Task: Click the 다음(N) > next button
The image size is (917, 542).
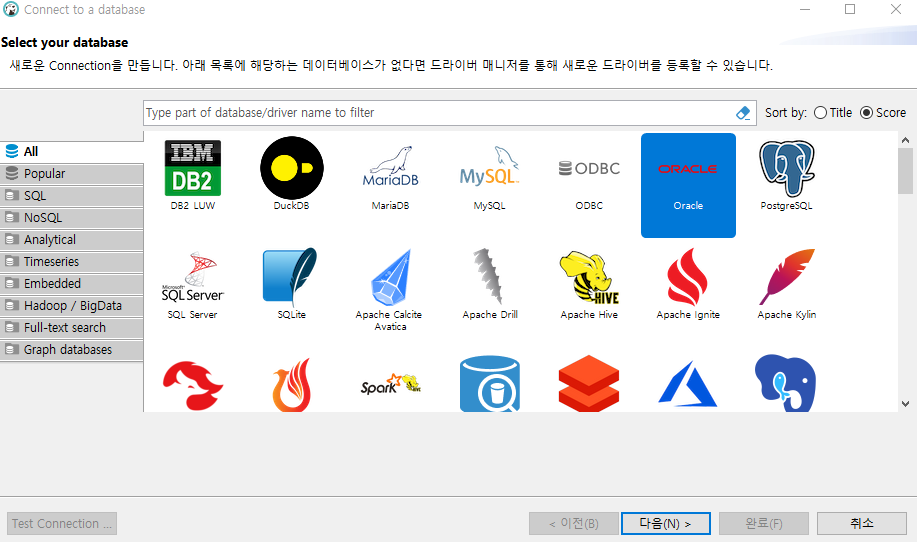Action: point(666,523)
